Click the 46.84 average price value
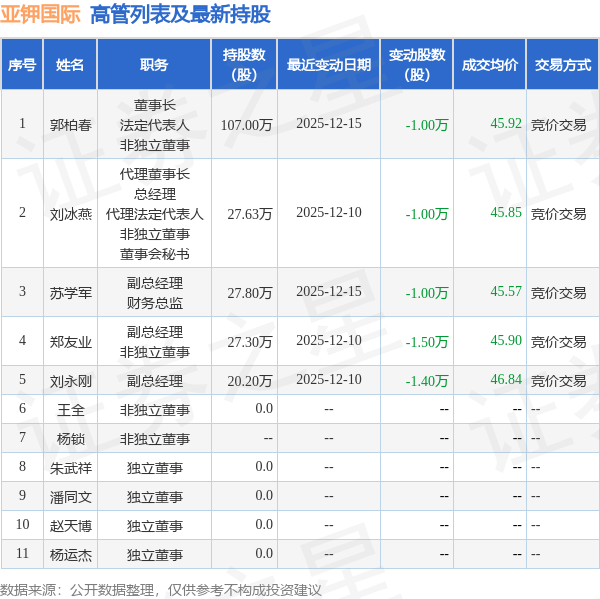Screen dimensions: 600x599 point(506,380)
